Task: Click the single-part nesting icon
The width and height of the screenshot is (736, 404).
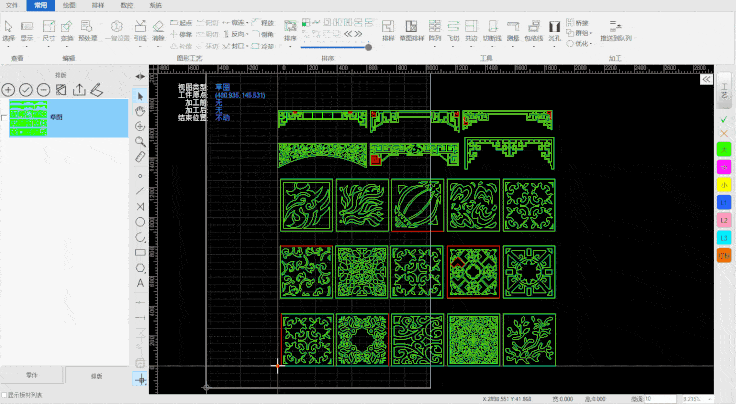Action: tap(412, 30)
